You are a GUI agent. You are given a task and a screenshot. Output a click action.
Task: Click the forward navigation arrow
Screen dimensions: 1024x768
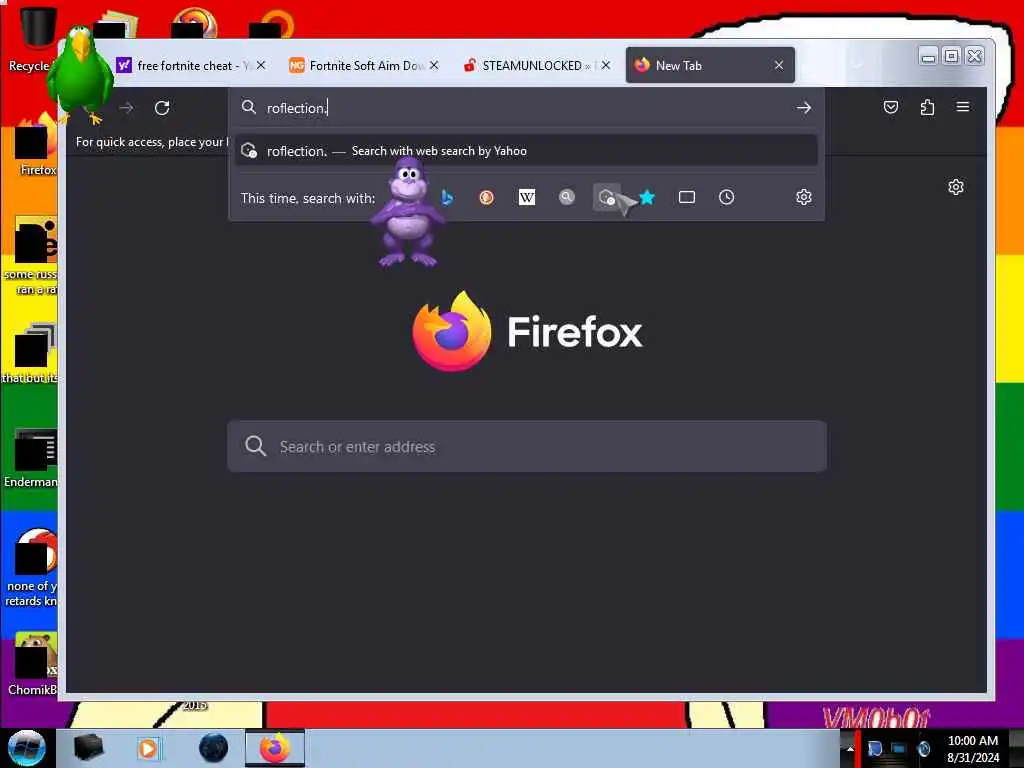tap(126, 108)
